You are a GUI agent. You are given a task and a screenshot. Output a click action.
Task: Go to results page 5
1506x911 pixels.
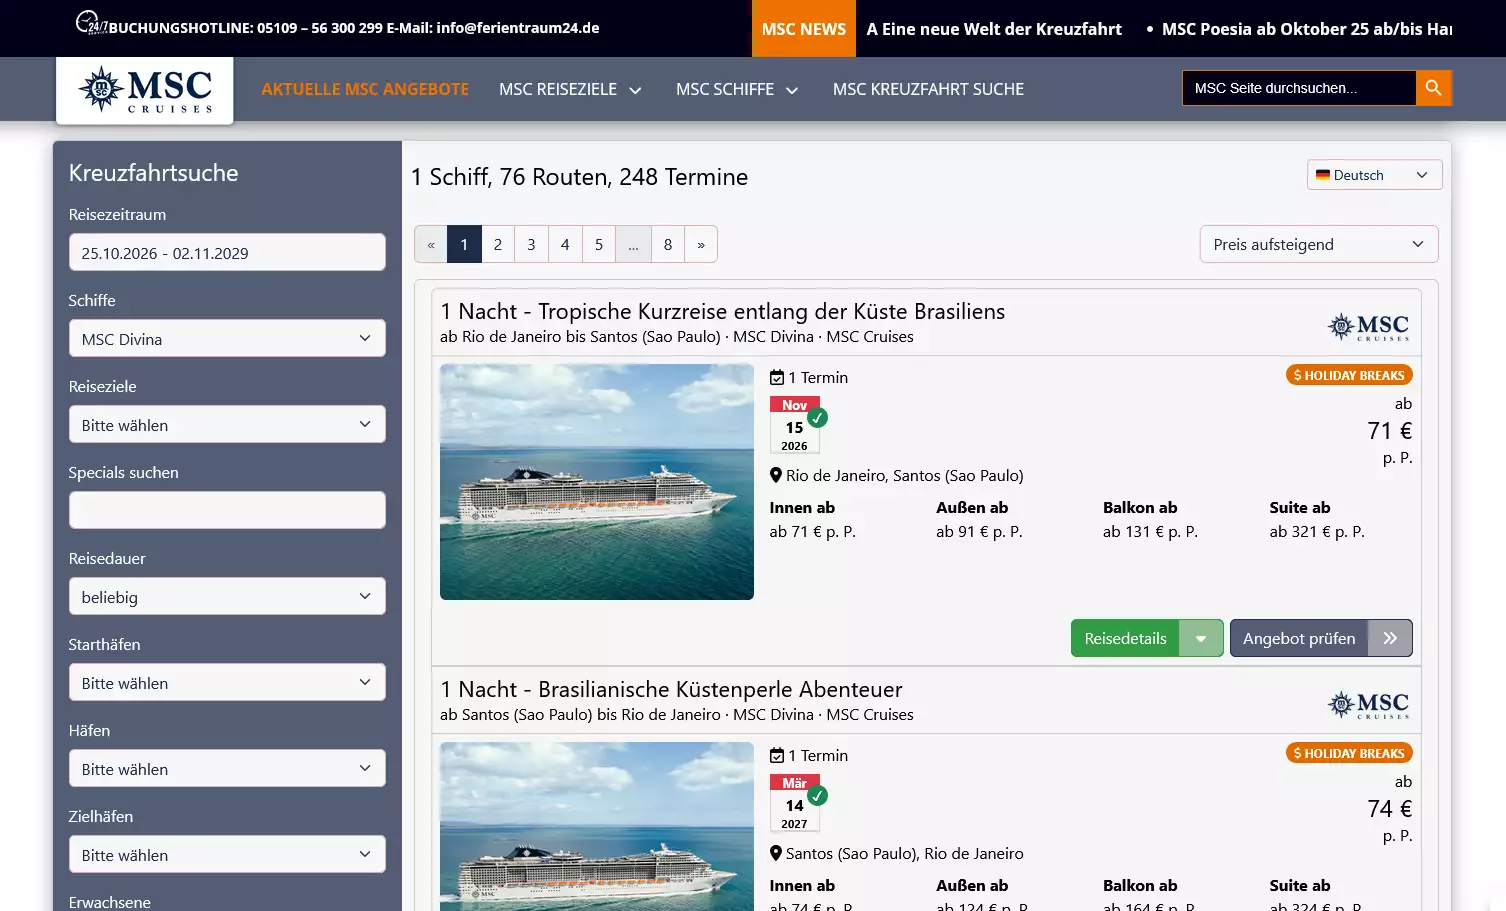(x=599, y=244)
